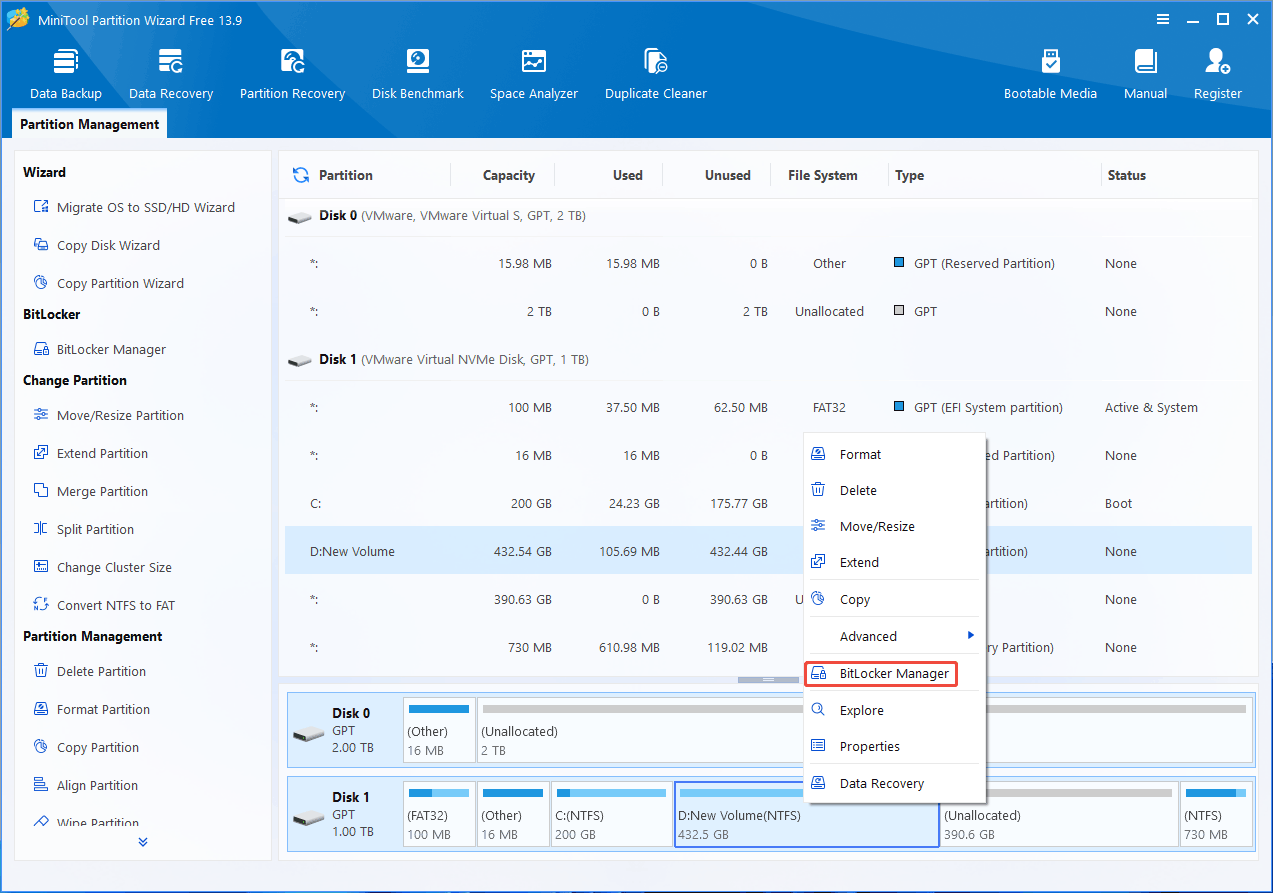Choose Move/Resize Partition in sidebar
Viewport: 1273px width, 893px height.
pos(108,415)
